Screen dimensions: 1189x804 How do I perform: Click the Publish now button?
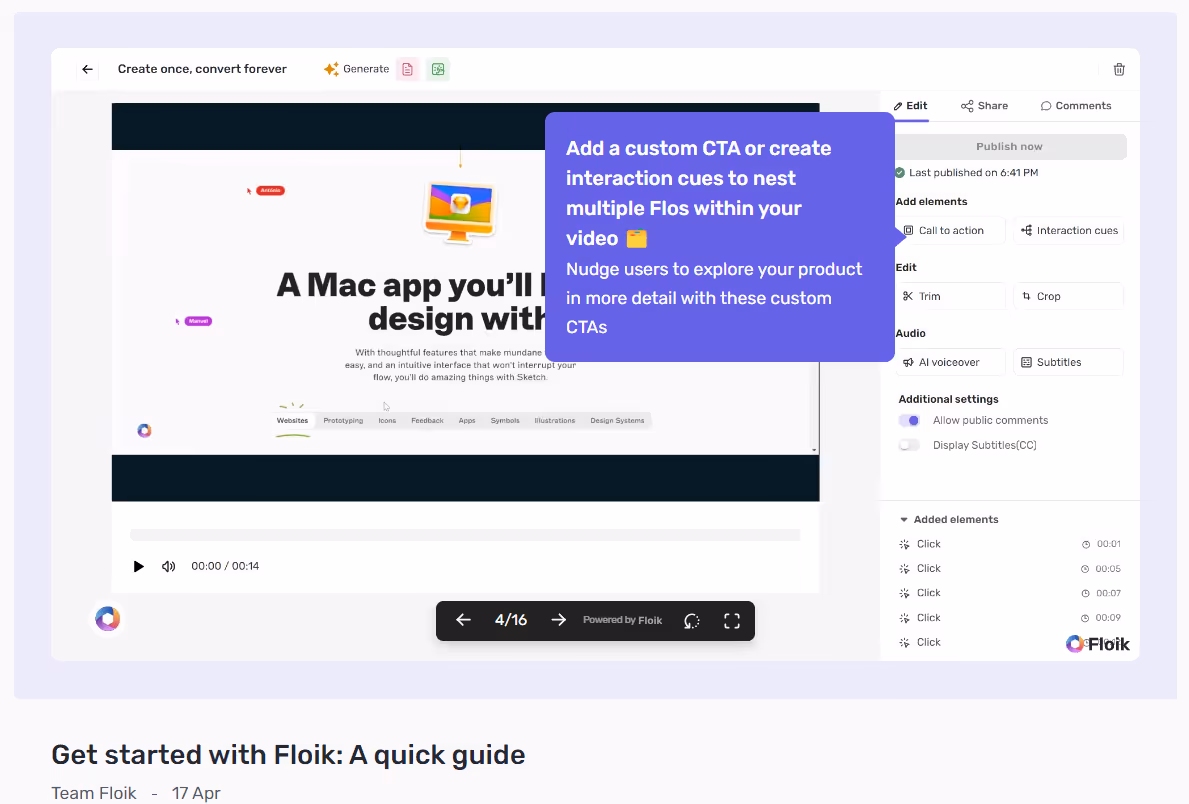[1009, 146]
